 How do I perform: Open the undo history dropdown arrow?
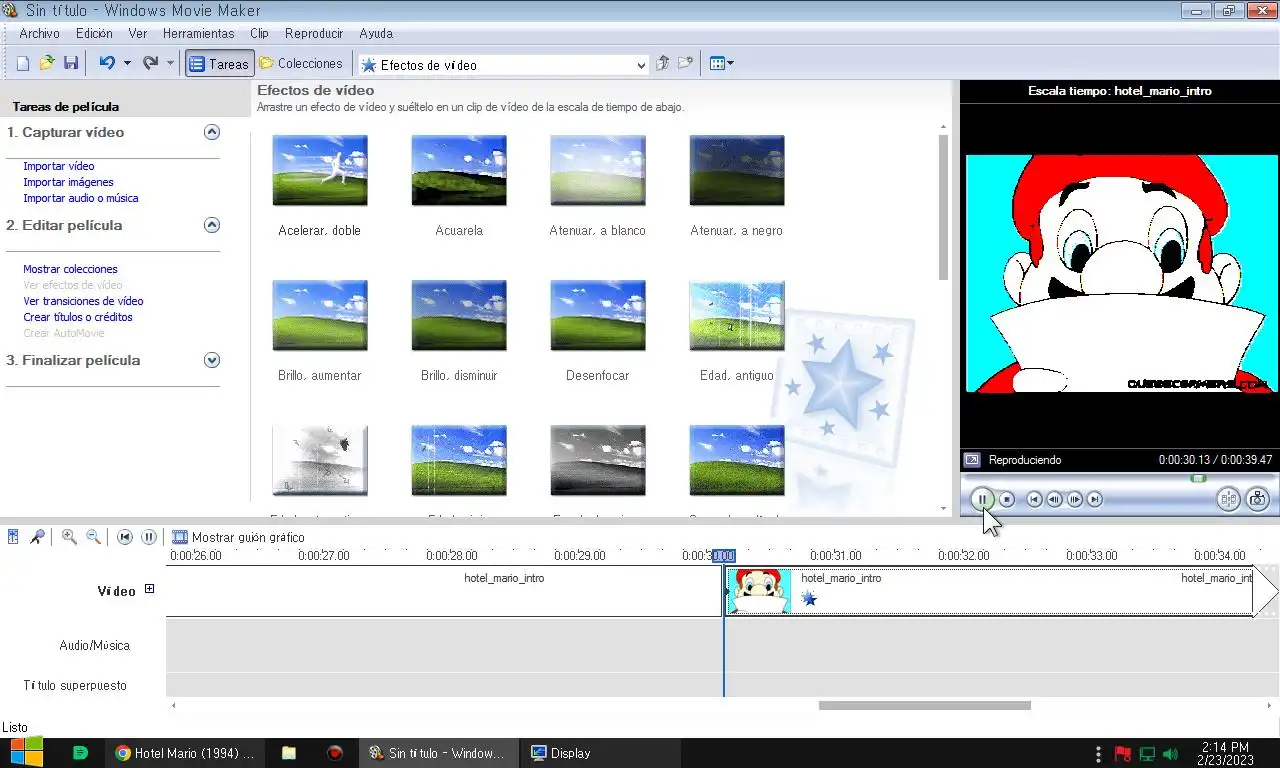(x=127, y=63)
